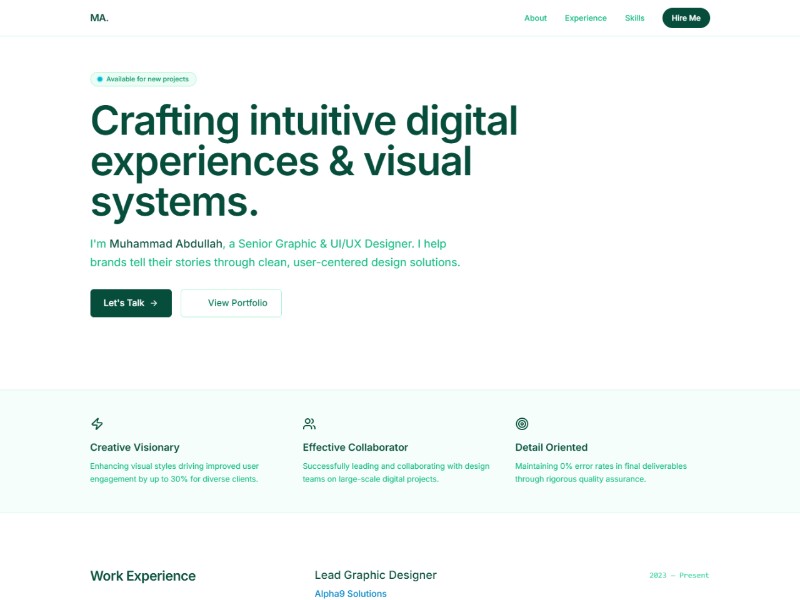Click the Work Experience section heading
The width and height of the screenshot is (800, 600).
pos(143,576)
